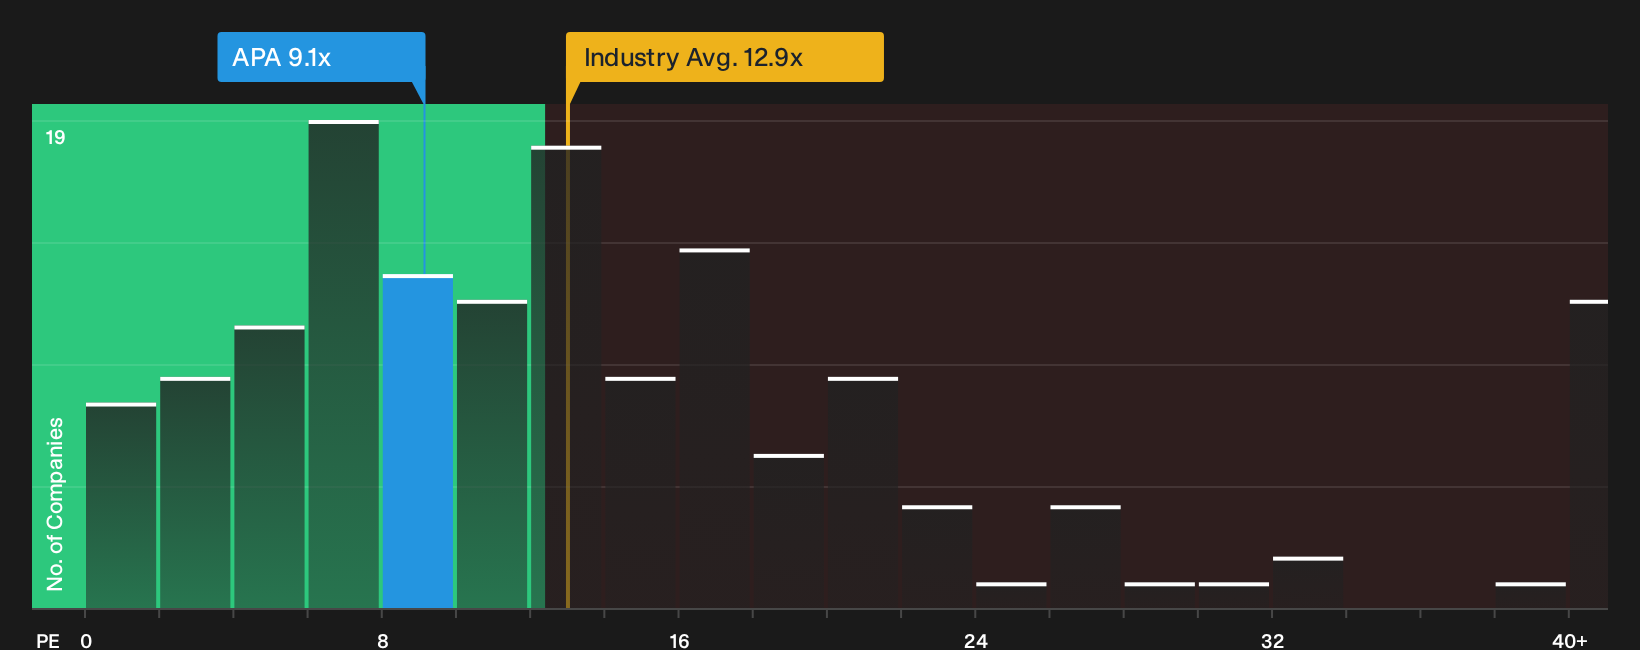
Task: Click the APA 9.1x blue label
Action: [x=321, y=57]
